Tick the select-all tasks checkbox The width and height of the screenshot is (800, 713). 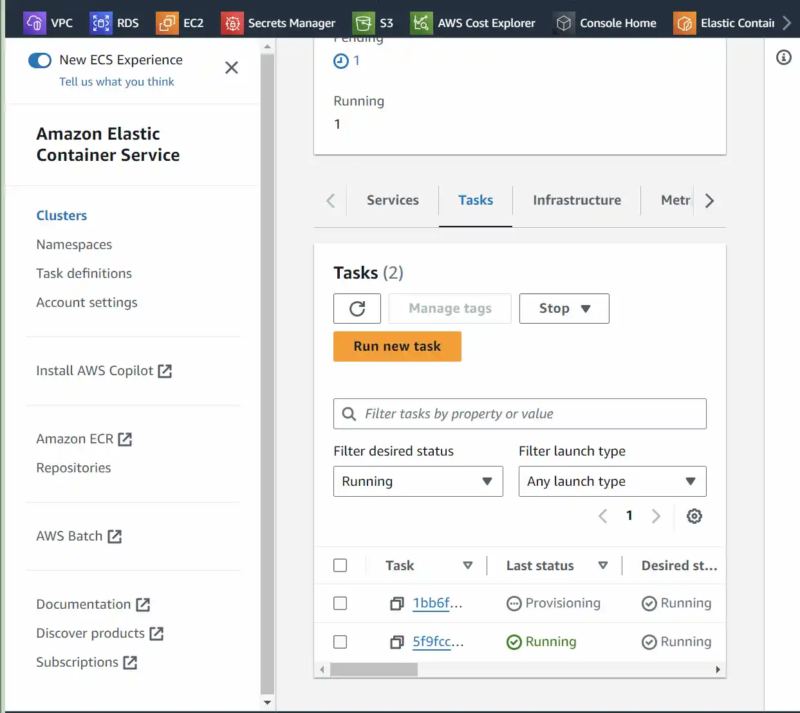click(x=340, y=566)
